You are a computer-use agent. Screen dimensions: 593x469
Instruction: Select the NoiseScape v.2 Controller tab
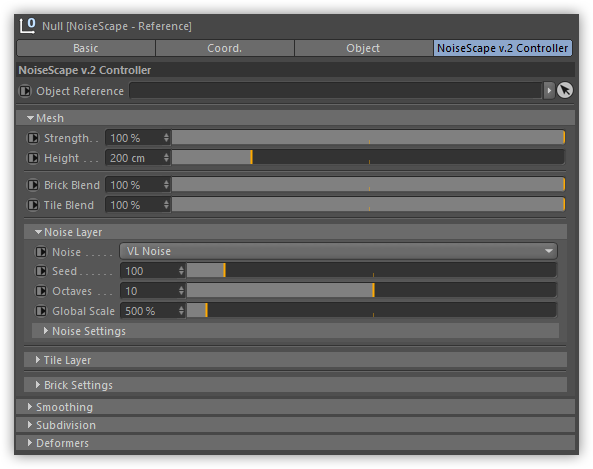tap(503, 48)
